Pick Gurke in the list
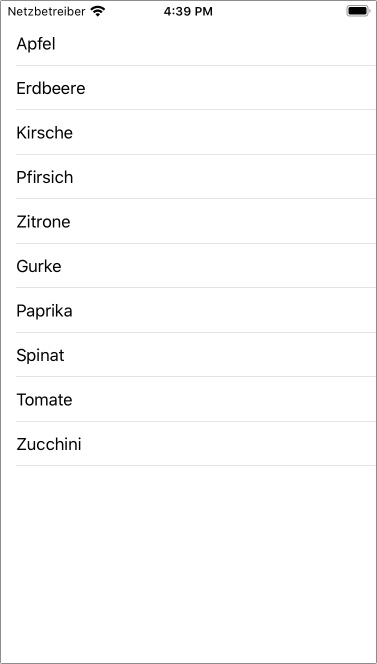Viewport: 377px width, 664px height. pos(188,266)
